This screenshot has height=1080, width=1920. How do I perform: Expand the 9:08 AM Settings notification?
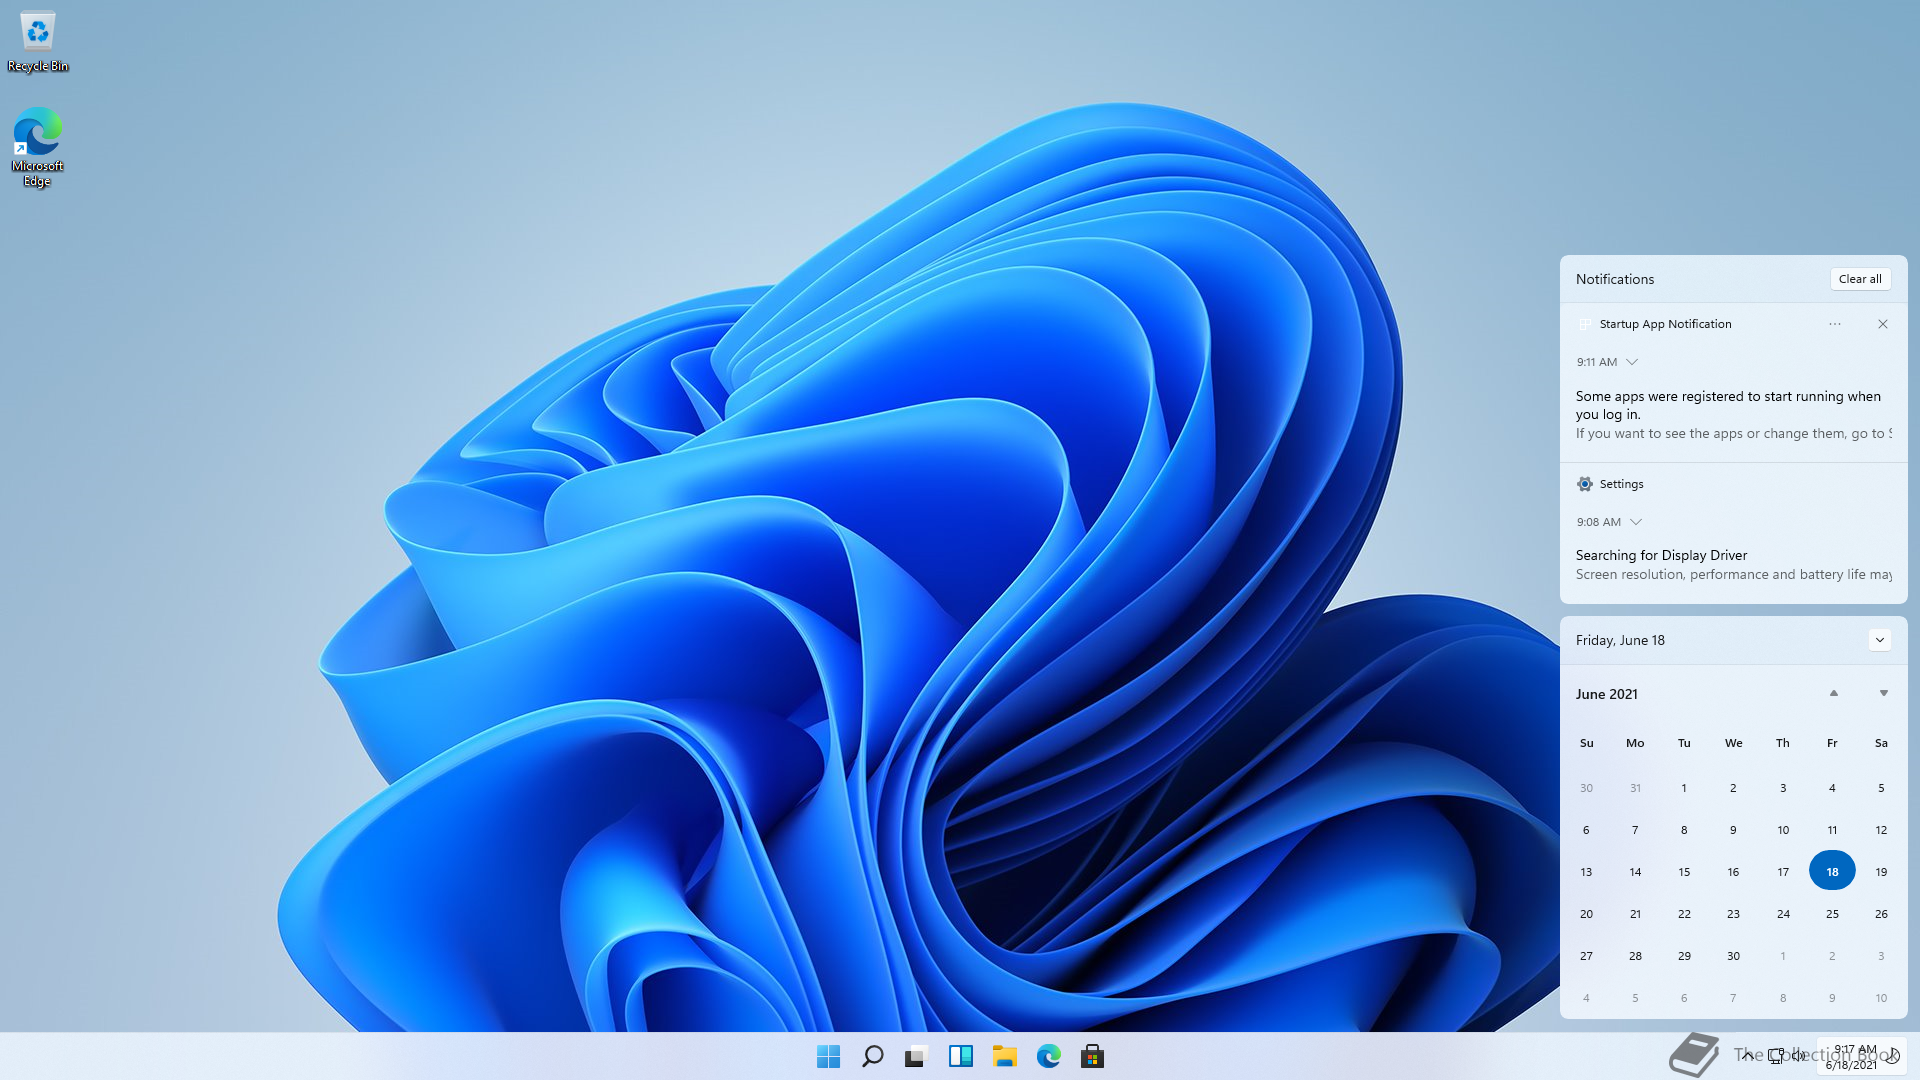pos(1636,522)
